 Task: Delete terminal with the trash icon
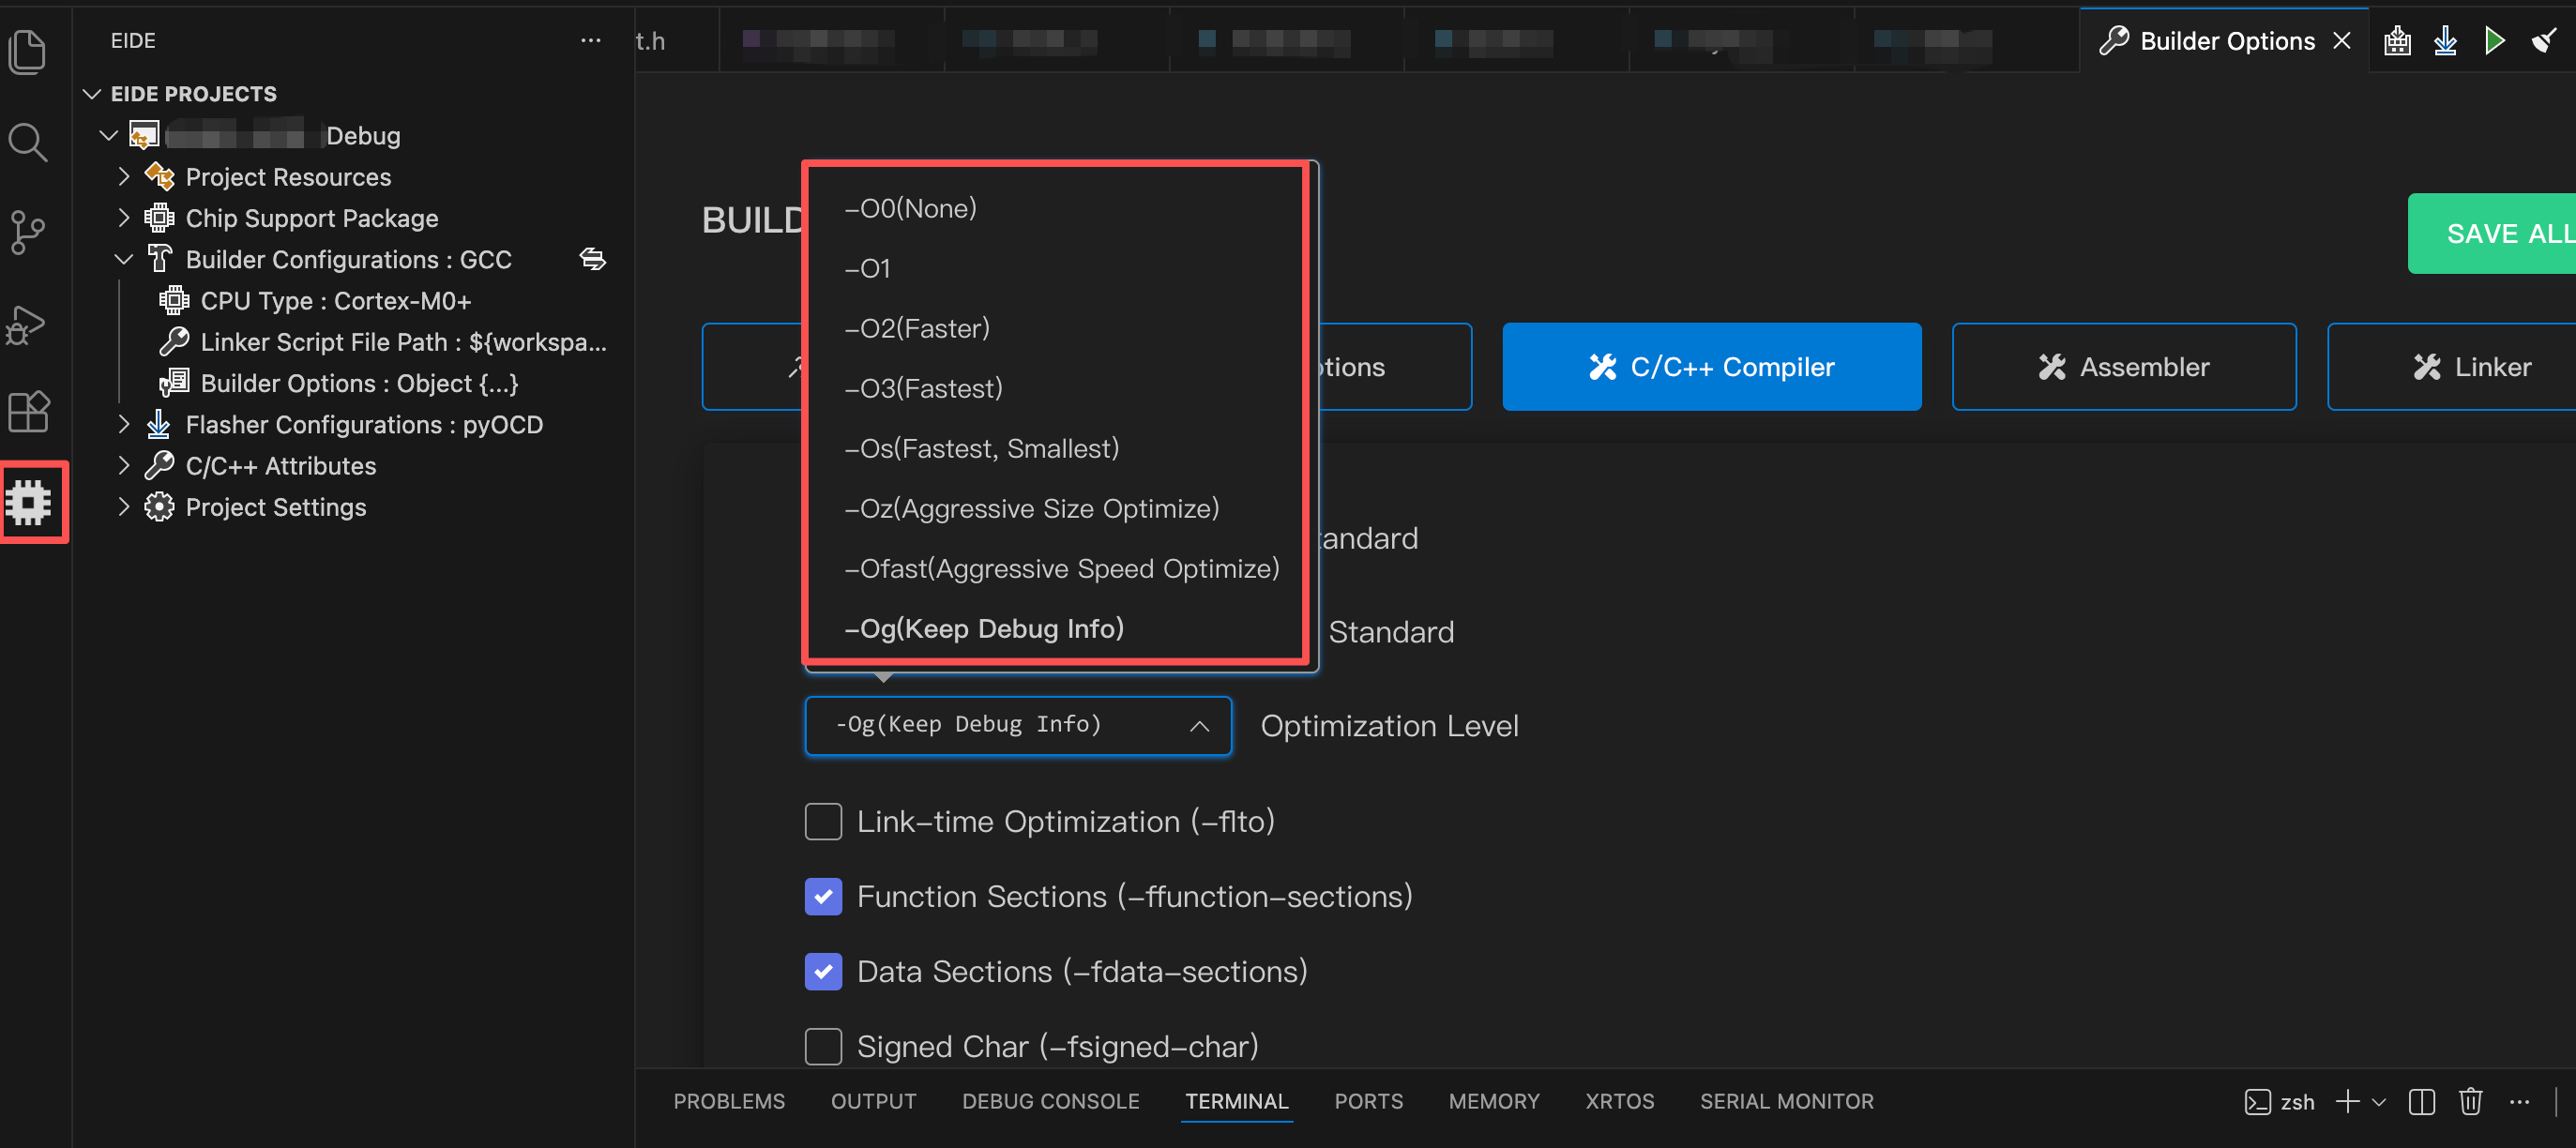2470,1101
